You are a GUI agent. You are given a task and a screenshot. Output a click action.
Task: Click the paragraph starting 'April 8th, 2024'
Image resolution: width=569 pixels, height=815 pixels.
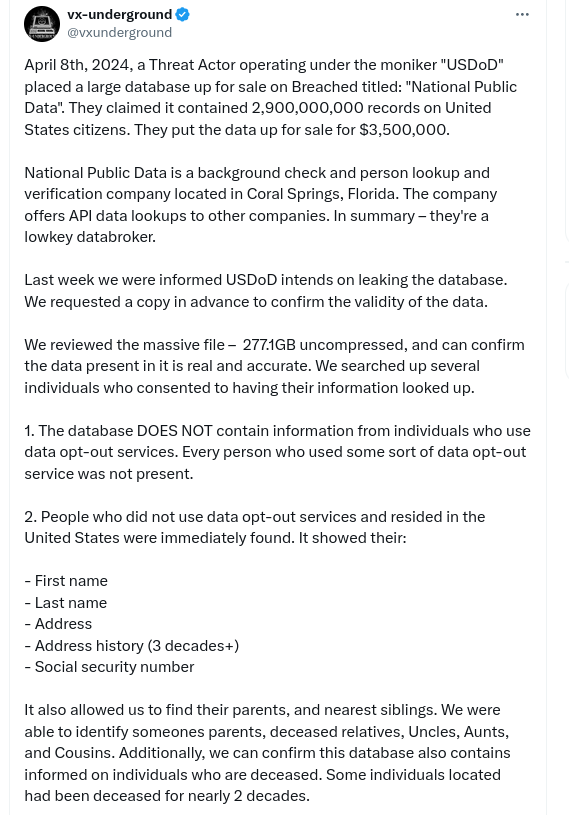271,97
